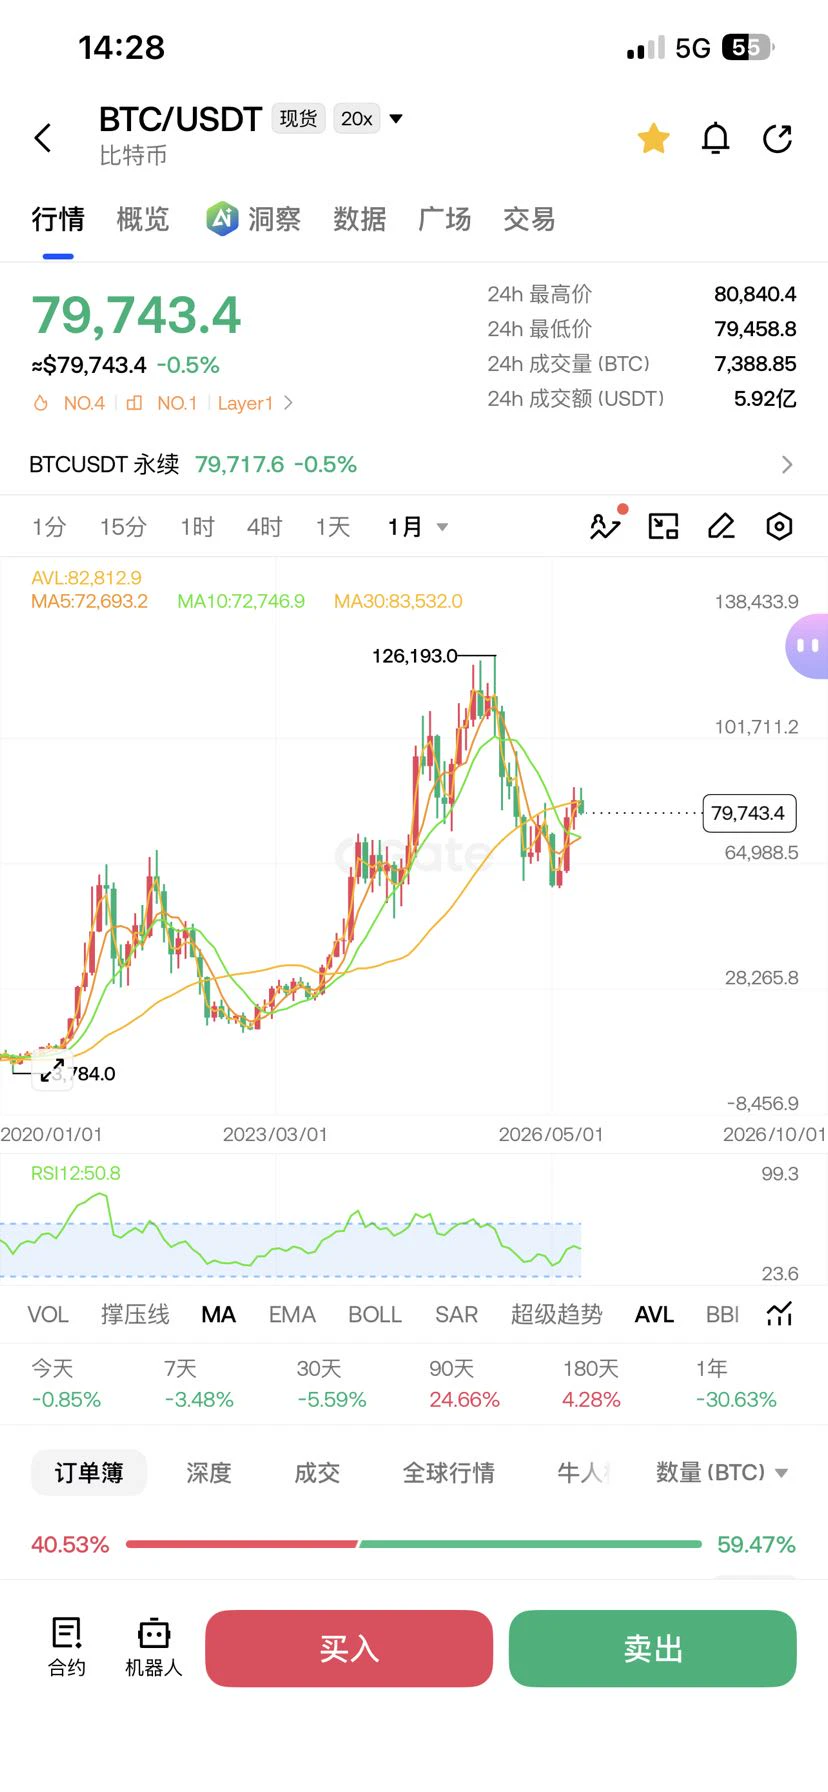The width and height of the screenshot is (828, 1792).
Task: Select the 成交 trades tab
Action: point(317,1472)
